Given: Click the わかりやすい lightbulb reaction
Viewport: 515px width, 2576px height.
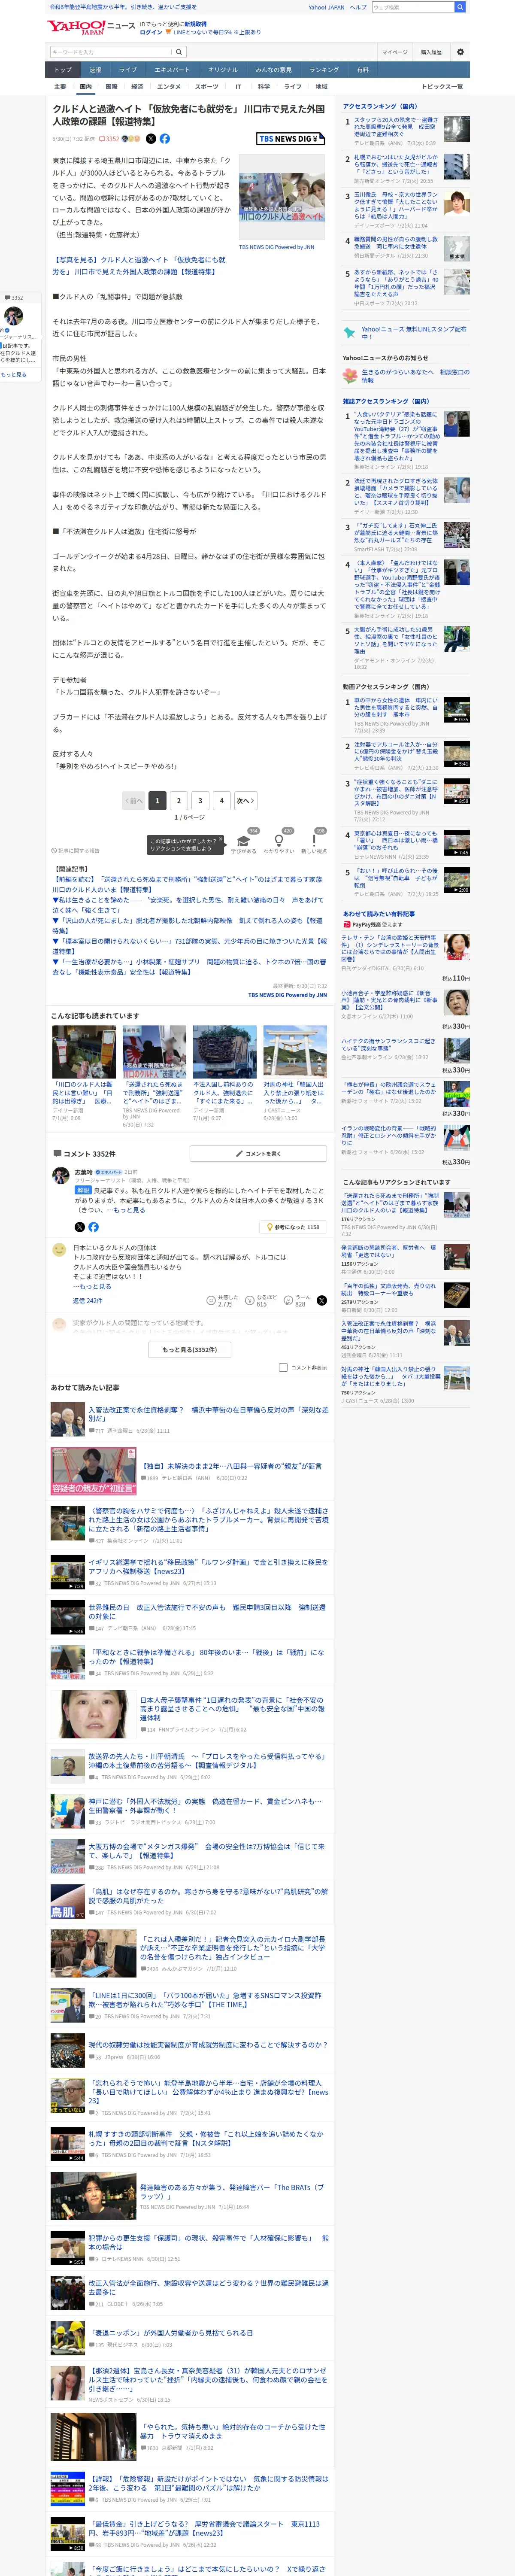Looking at the screenshot, I should 278,842.
